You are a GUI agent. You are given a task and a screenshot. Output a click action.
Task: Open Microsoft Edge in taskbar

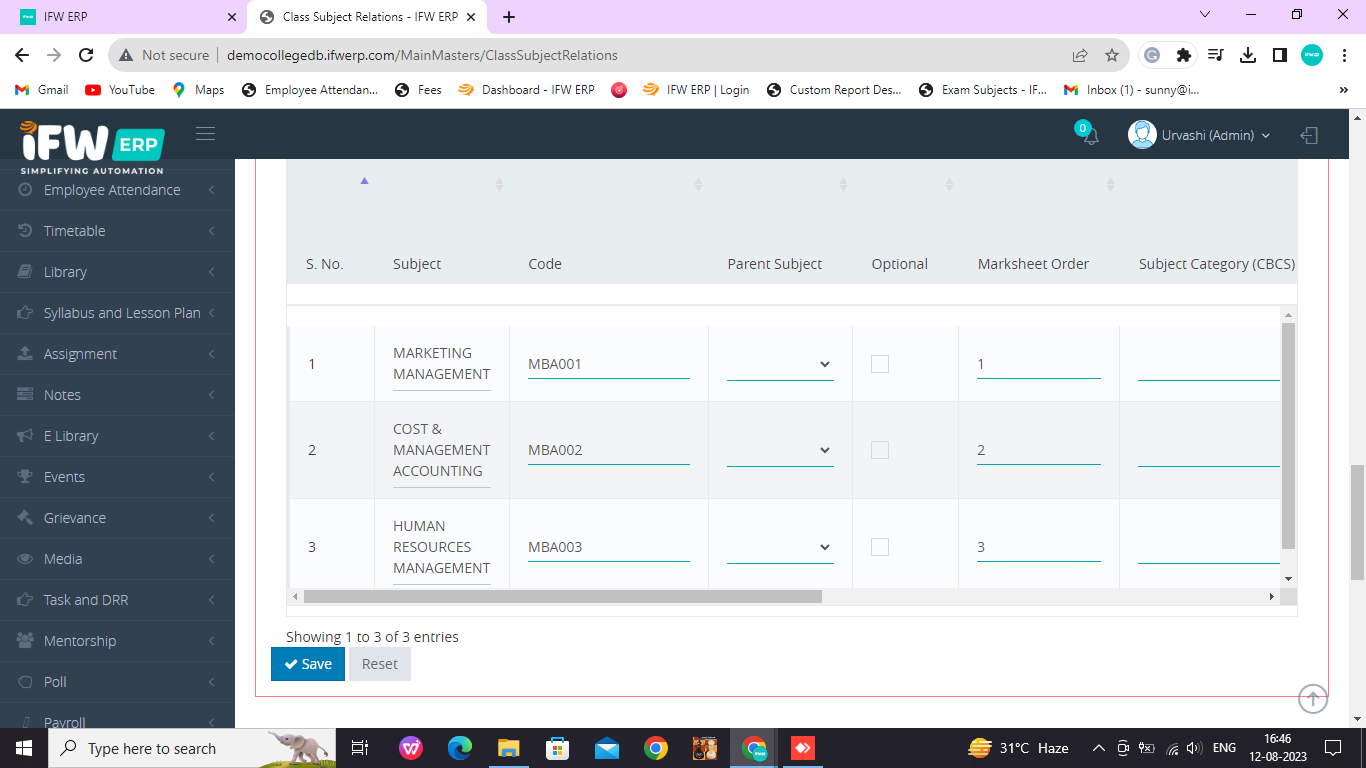[460, 748]
